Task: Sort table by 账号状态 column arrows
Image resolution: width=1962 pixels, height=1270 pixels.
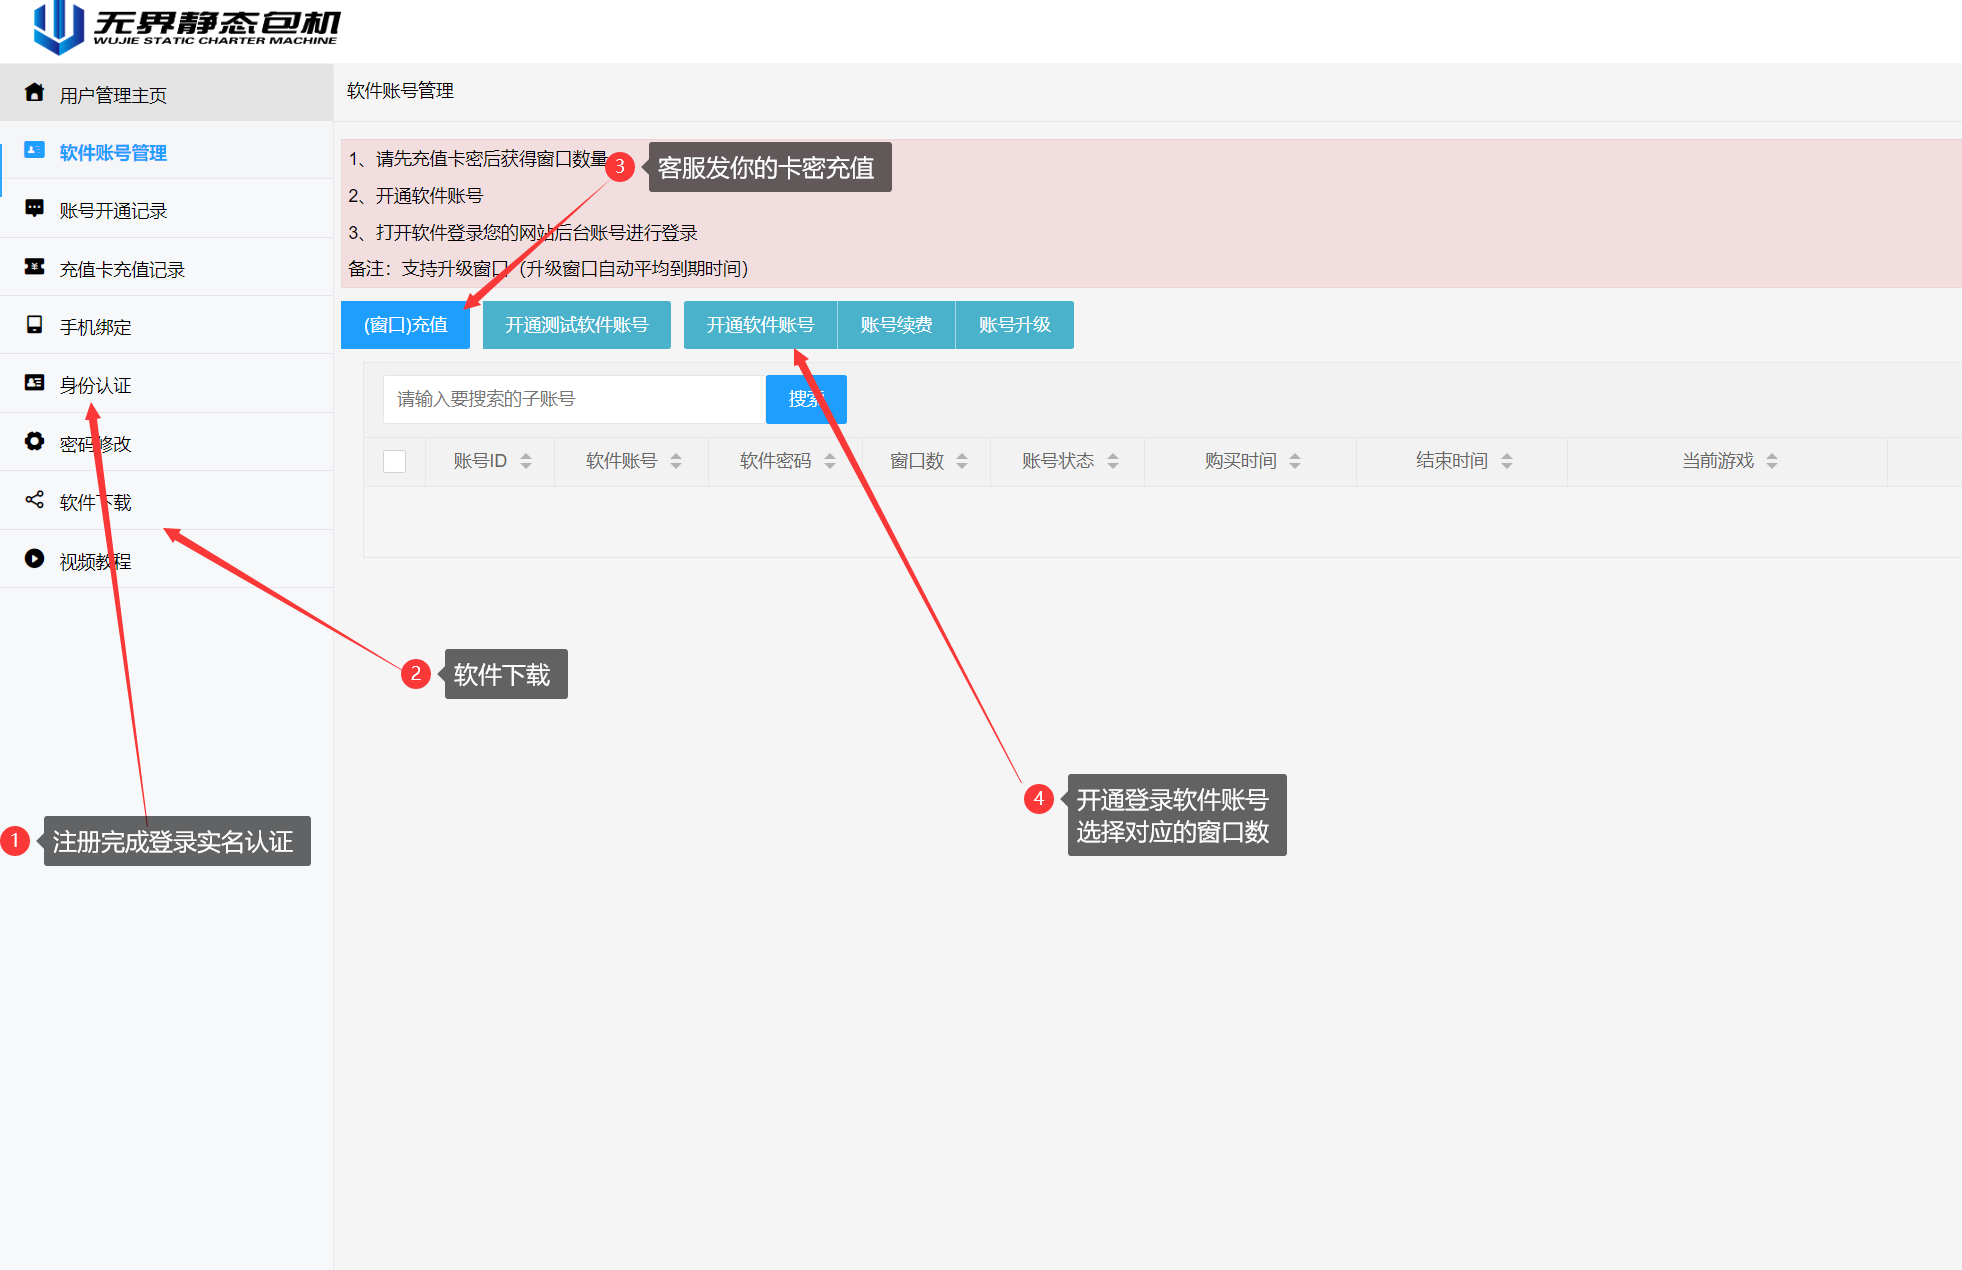Action: (x=1113, y=461)
